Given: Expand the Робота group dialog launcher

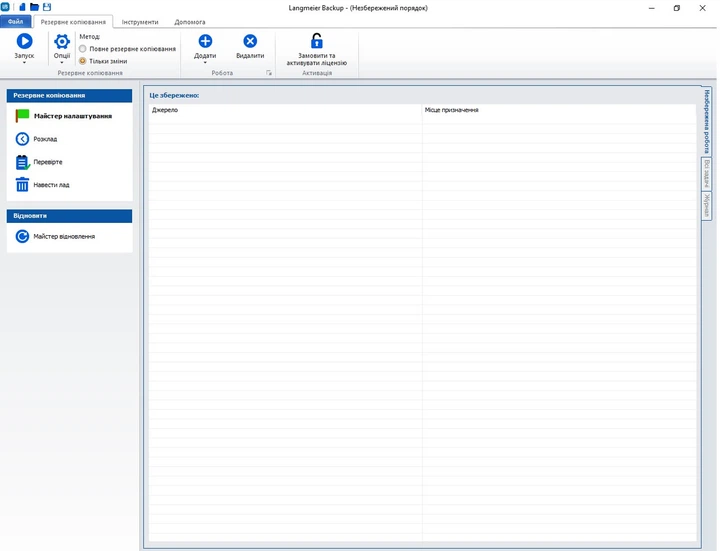Looking at the screenshot, I should [x=269, y=73].
